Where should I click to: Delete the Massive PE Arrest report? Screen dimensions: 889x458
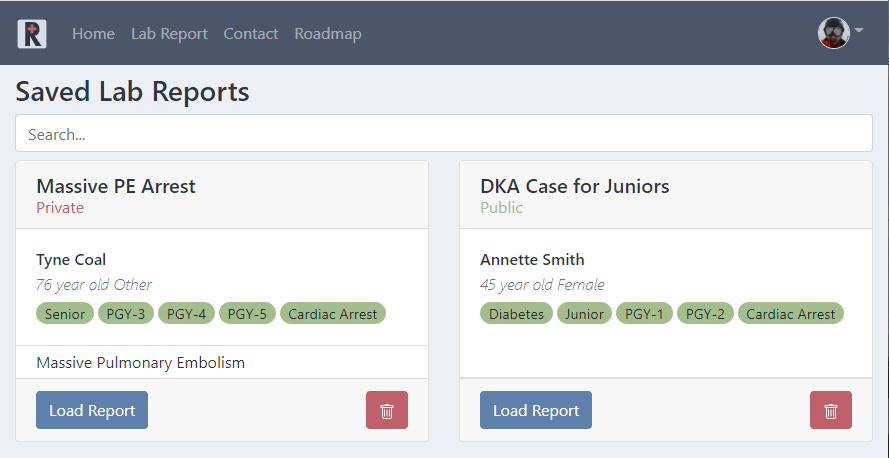click(387, 410)
